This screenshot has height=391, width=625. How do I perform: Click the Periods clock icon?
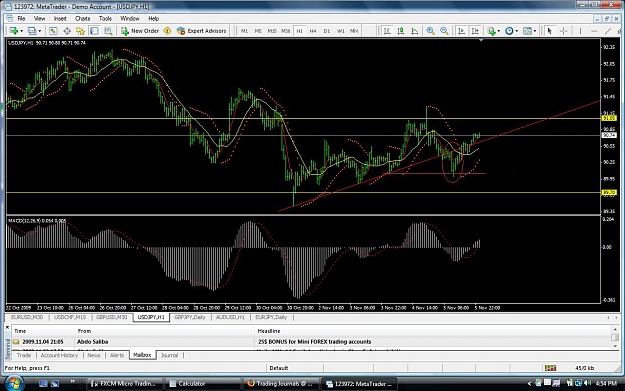coord(509,31)
